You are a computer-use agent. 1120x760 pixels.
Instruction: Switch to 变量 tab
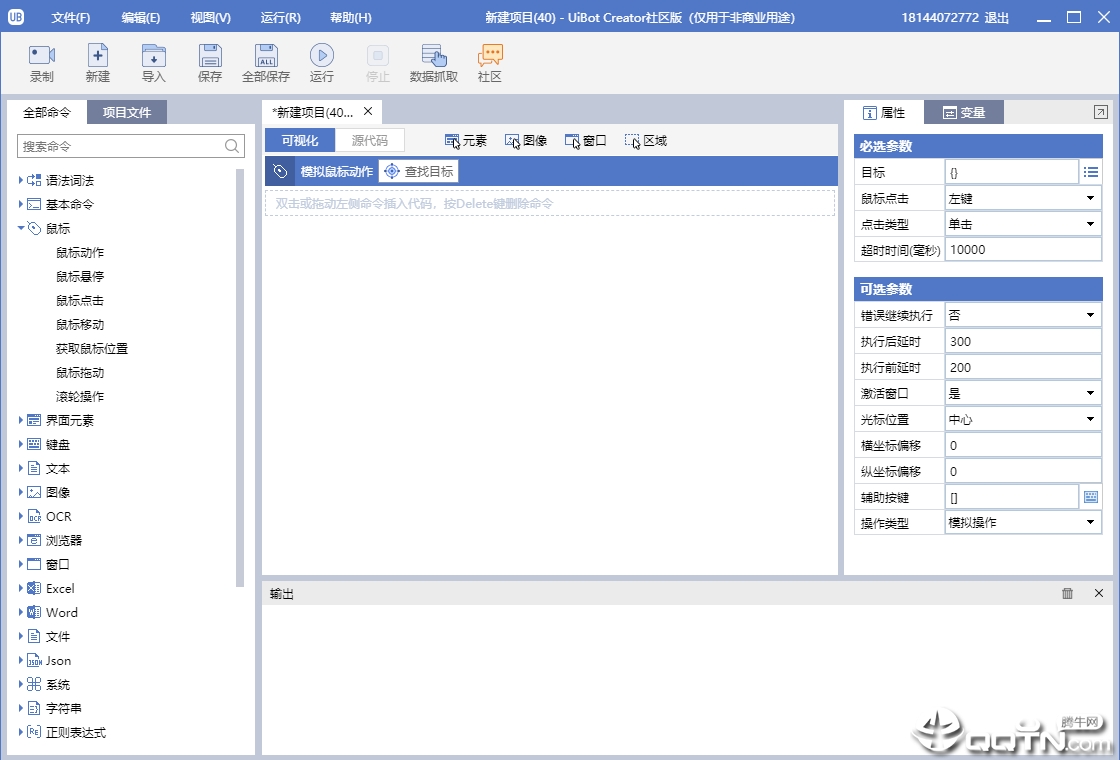pos(964,112)
